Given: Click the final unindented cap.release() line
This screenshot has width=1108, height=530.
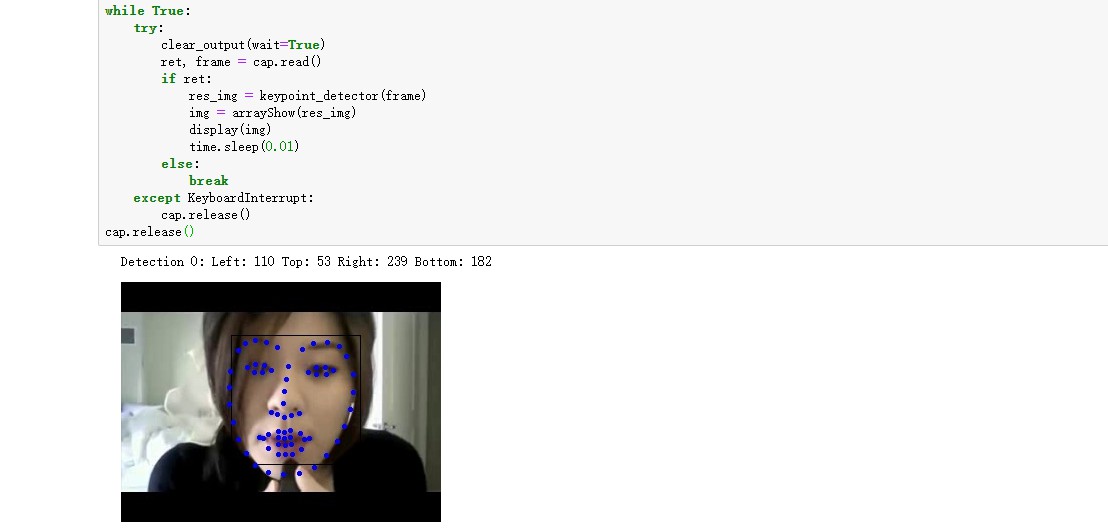Looking at the screenshot, I should tap(150, 231).
